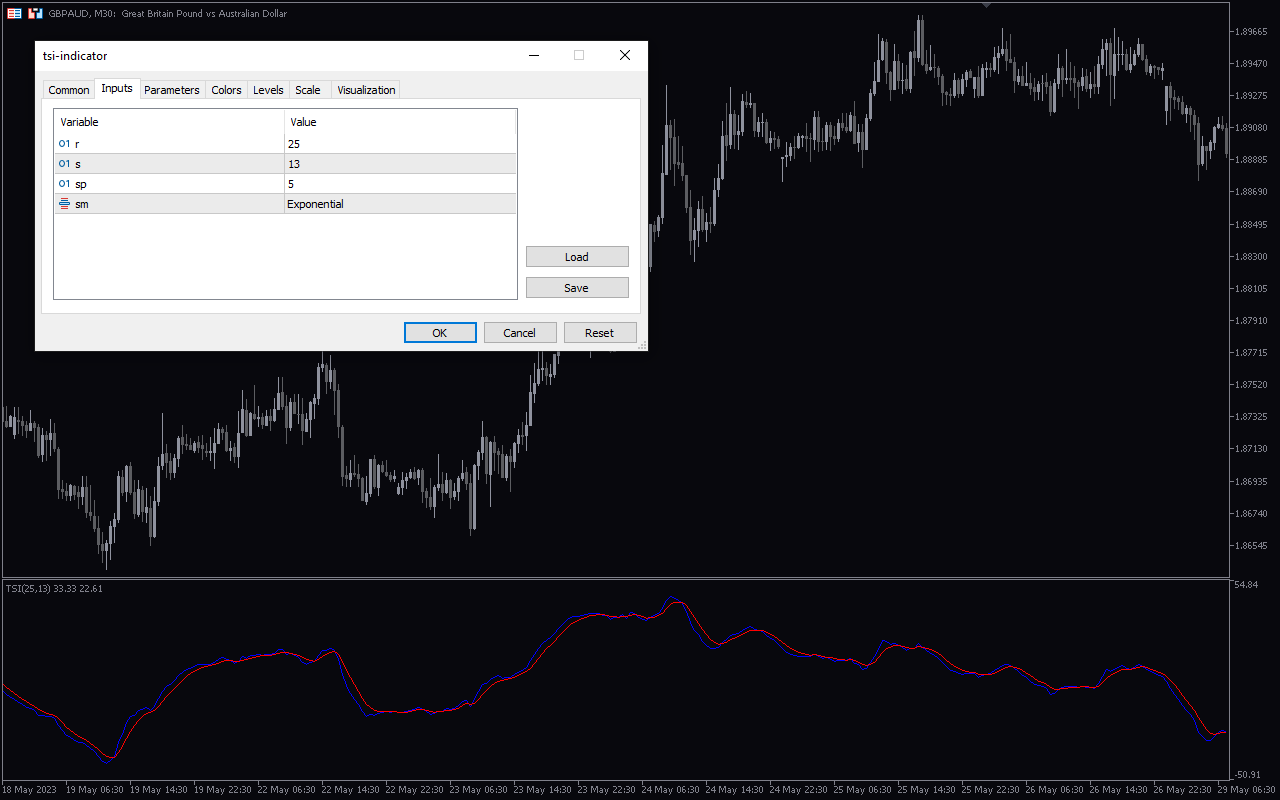Image resolution: width=1280 pixels, height=800 pixels.
Task: Click the chart shift marker triangle at top
Action: 987,5
